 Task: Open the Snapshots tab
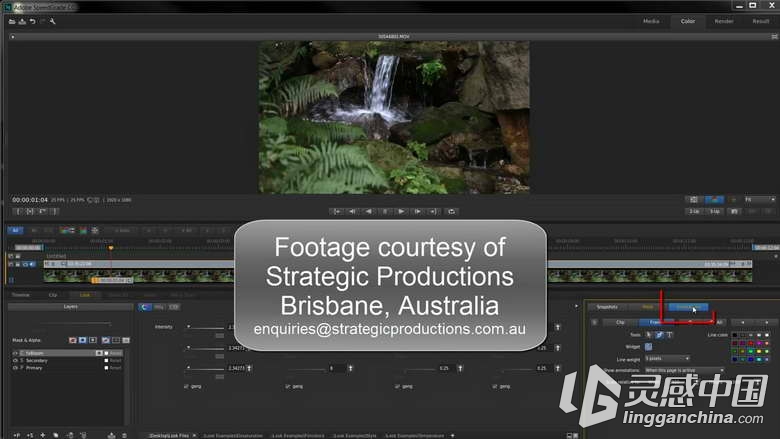607,307
